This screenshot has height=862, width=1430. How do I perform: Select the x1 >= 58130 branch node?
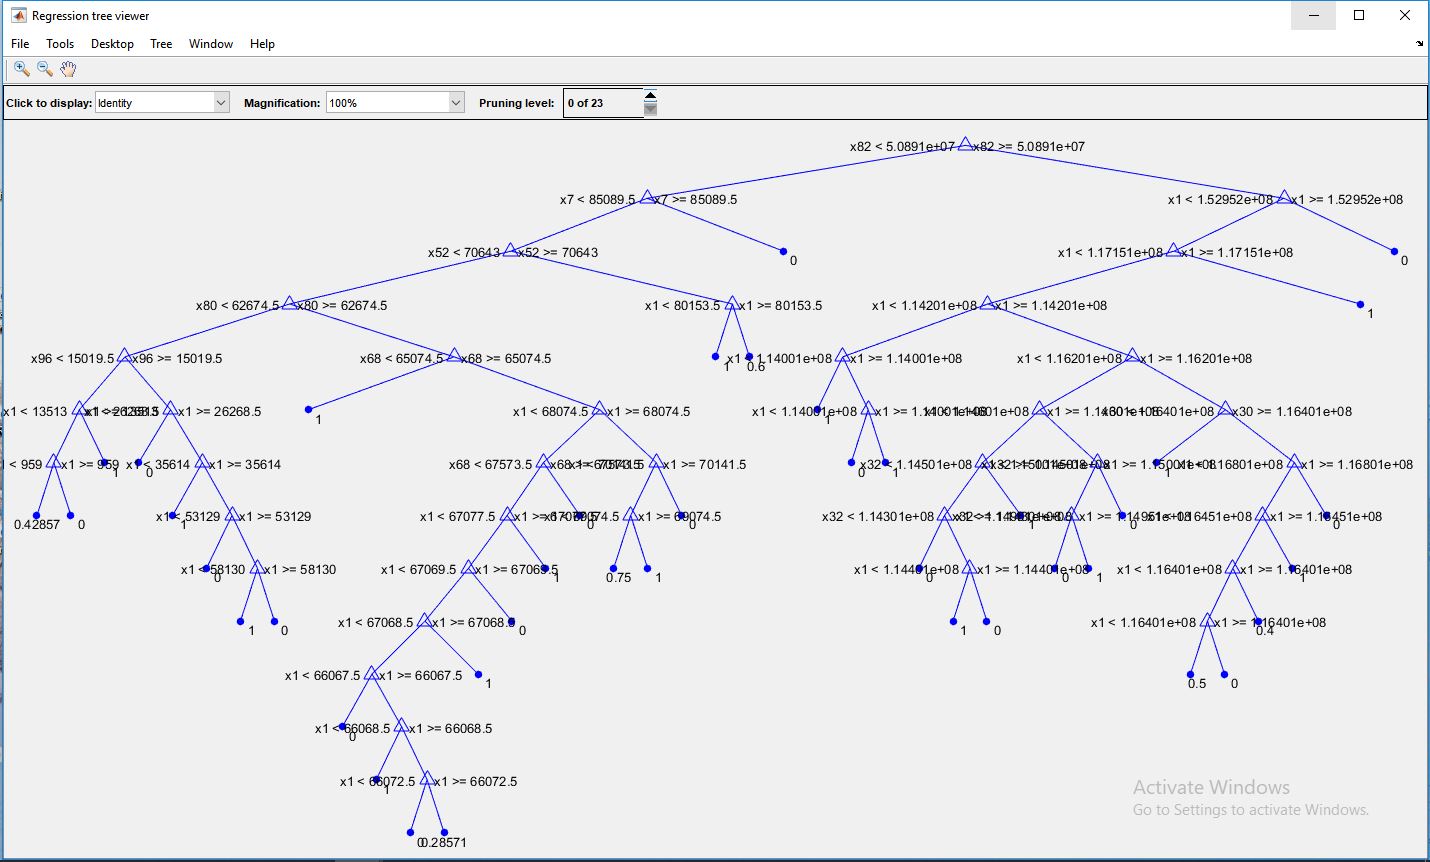point(257,568)
